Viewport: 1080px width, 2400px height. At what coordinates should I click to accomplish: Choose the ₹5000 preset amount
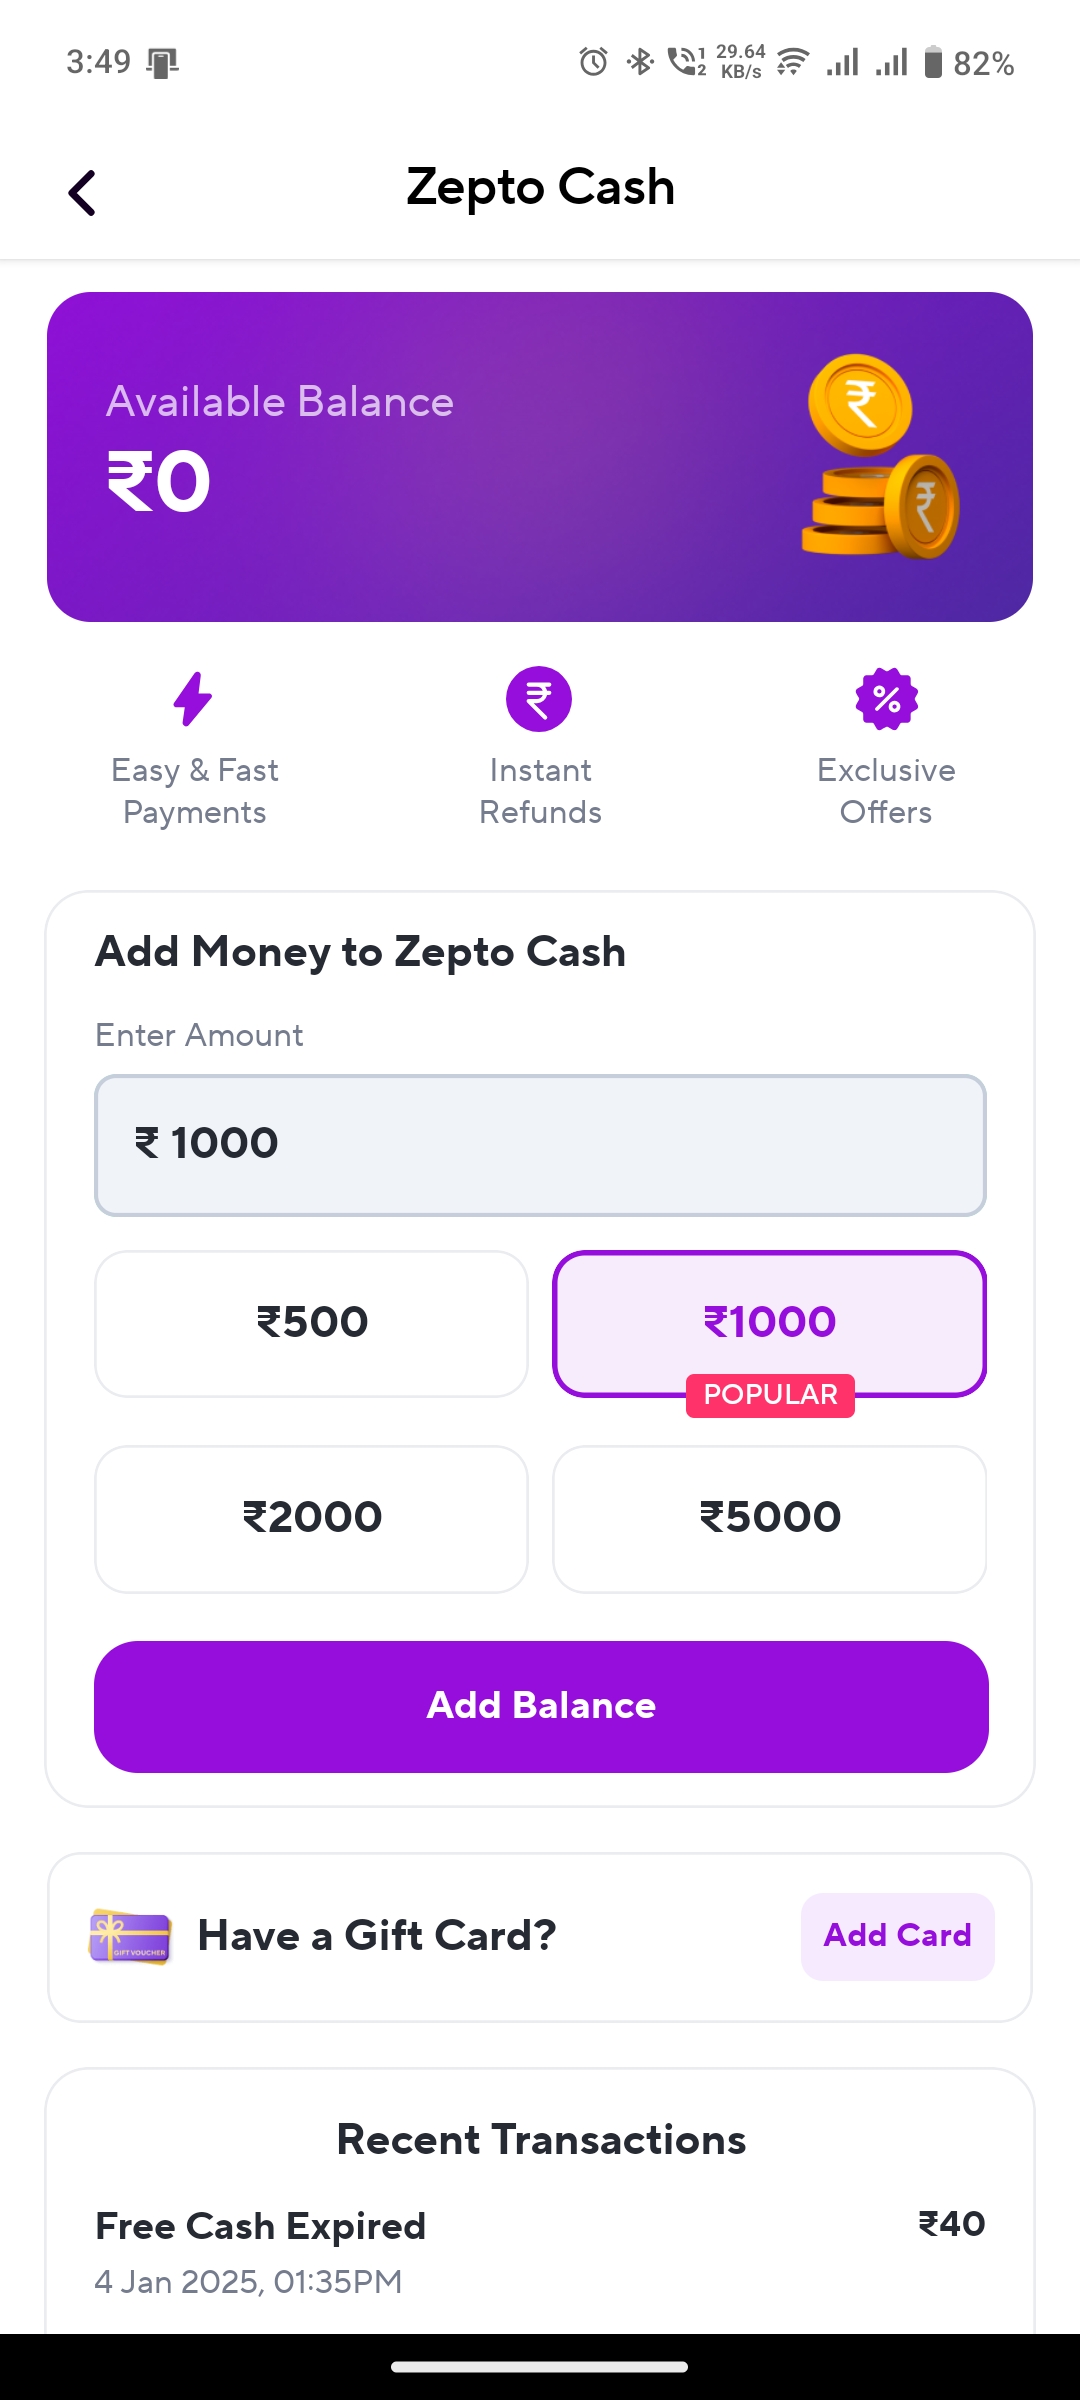point(769,1518)
